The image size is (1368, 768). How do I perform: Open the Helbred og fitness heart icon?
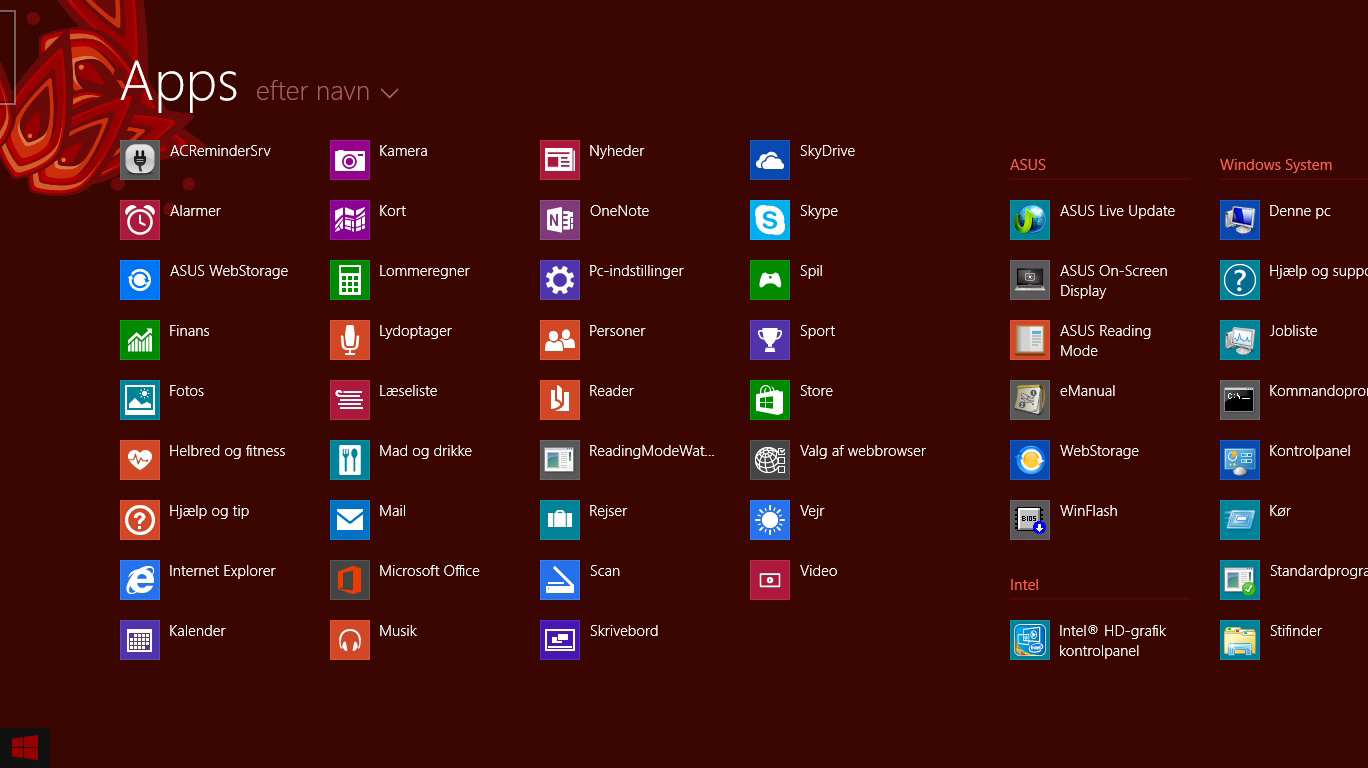140,460
